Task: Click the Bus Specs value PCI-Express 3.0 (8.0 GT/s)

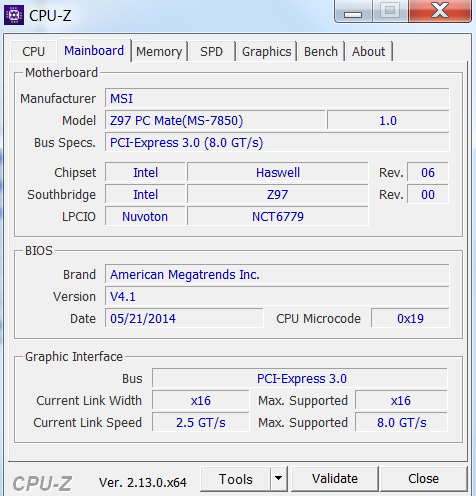Action: 277,143
